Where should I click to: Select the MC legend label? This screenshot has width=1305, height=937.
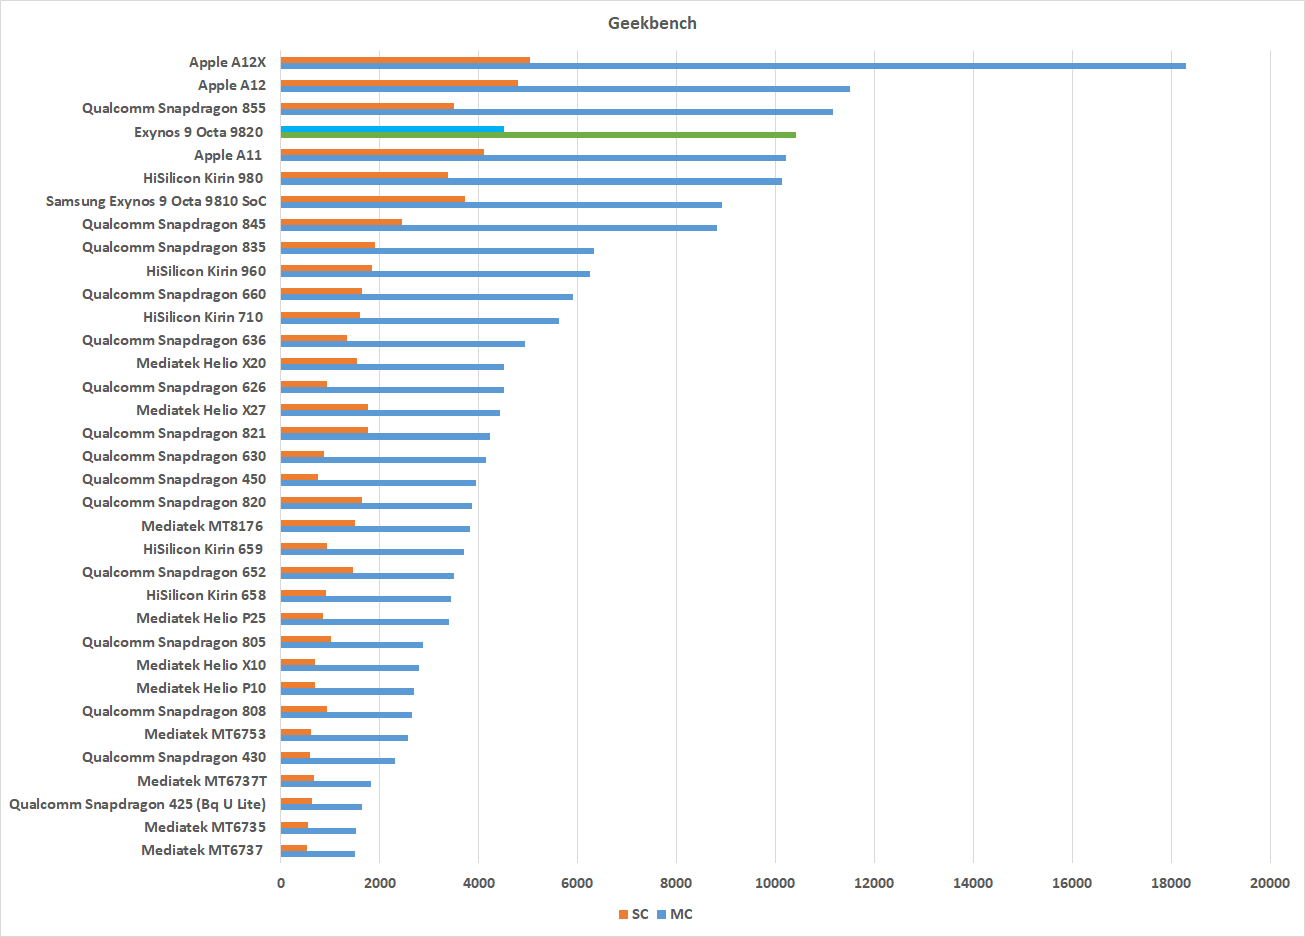tap(681, 914)
